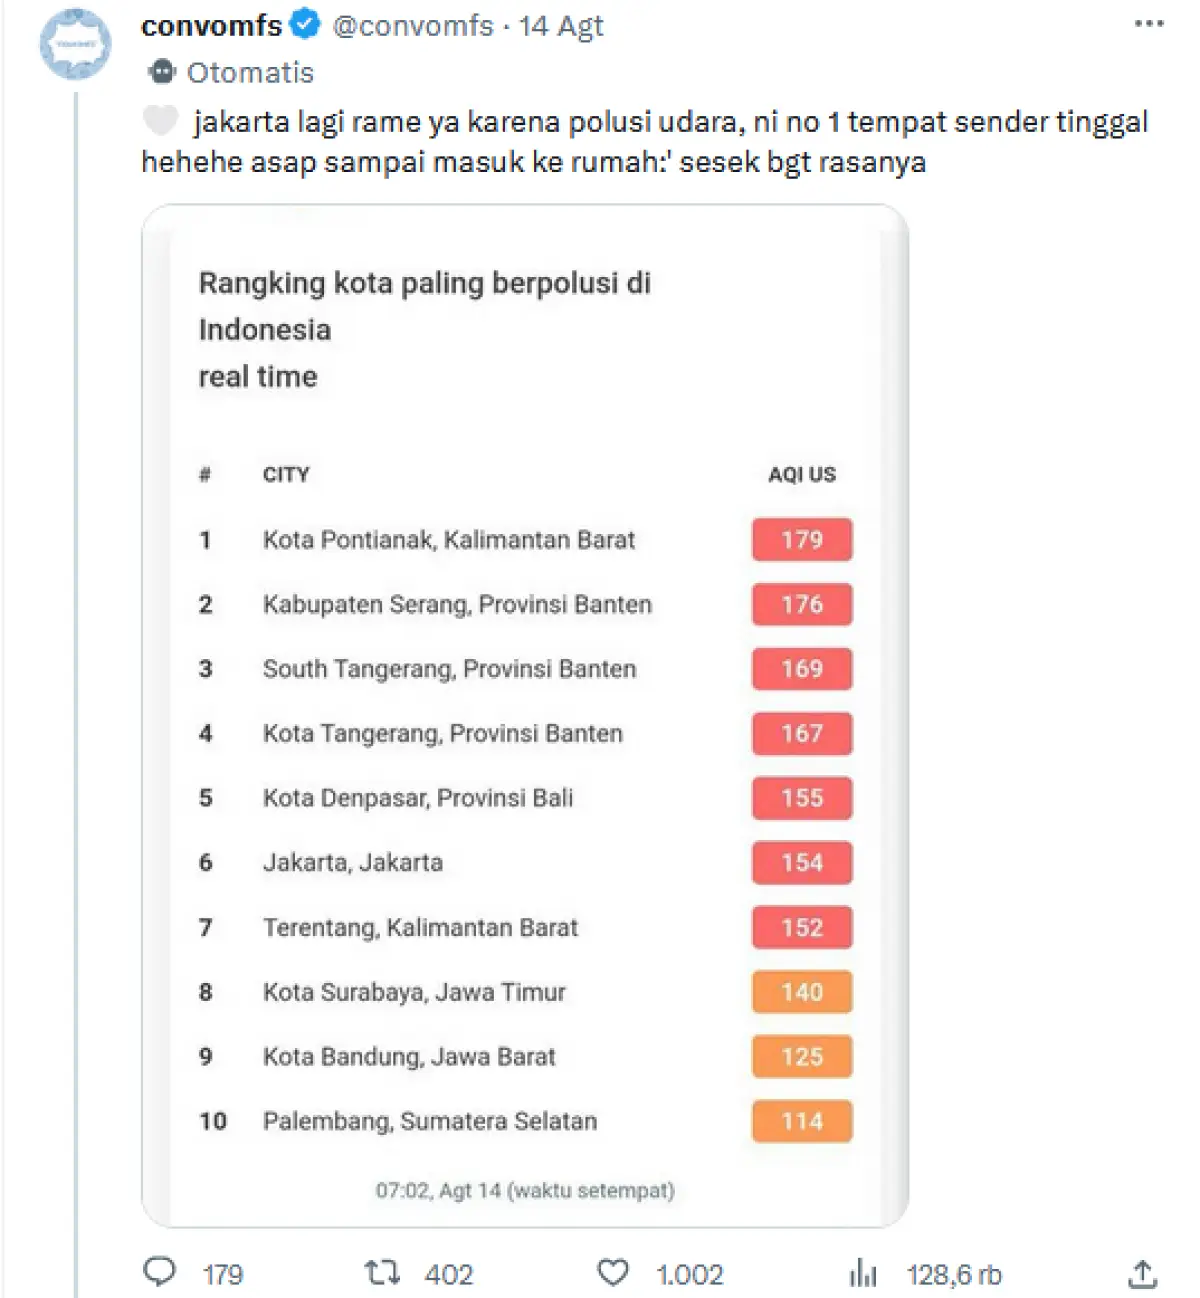This screenshot has width=1200, height=1298.
Task: Click the blue verified badge next to convomfs
Action: (302, 25)
